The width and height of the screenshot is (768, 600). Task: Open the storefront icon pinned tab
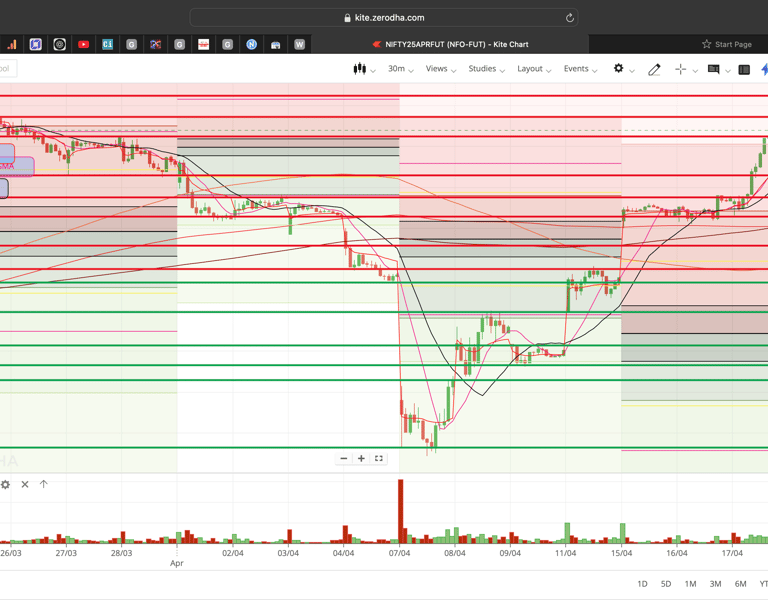tap(275, 45)
